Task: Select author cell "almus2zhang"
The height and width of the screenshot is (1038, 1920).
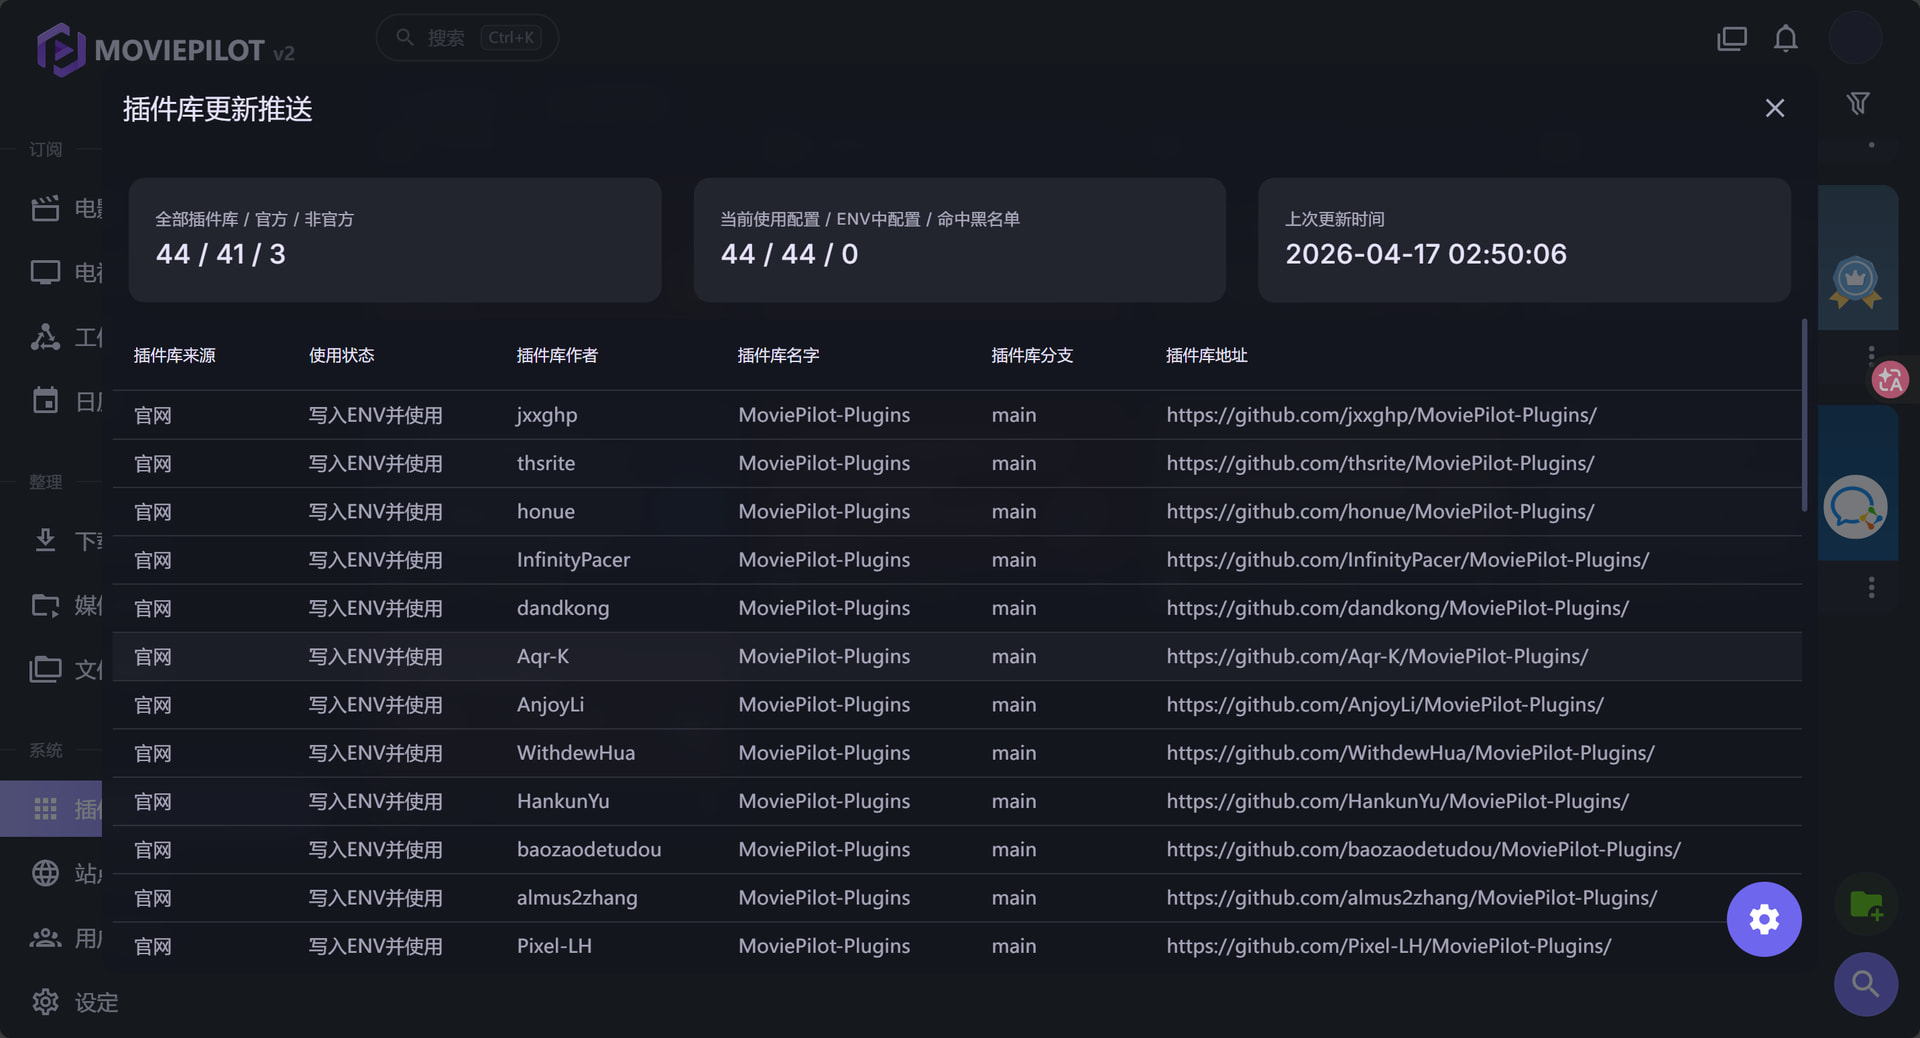Action: (x=577, y=898)
